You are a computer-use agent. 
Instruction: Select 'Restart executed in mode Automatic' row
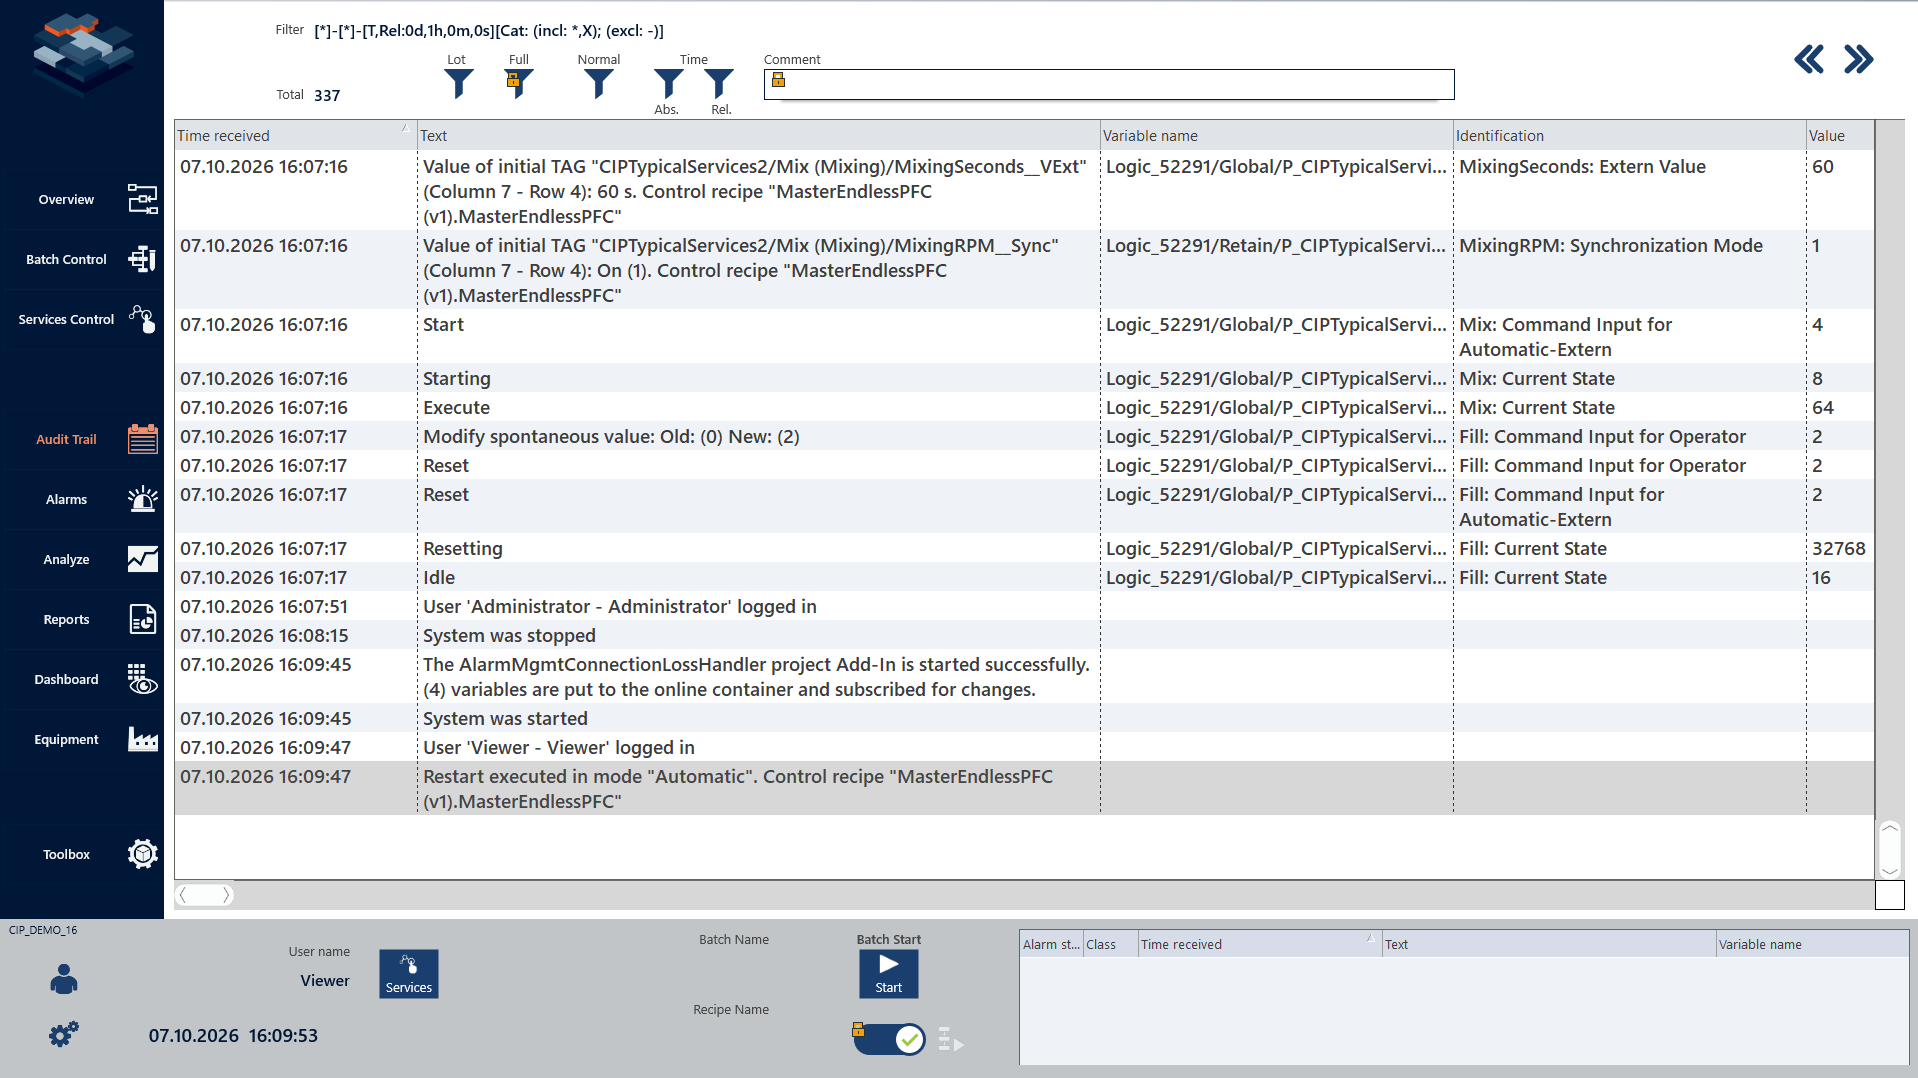click(x=1024, y=788)
